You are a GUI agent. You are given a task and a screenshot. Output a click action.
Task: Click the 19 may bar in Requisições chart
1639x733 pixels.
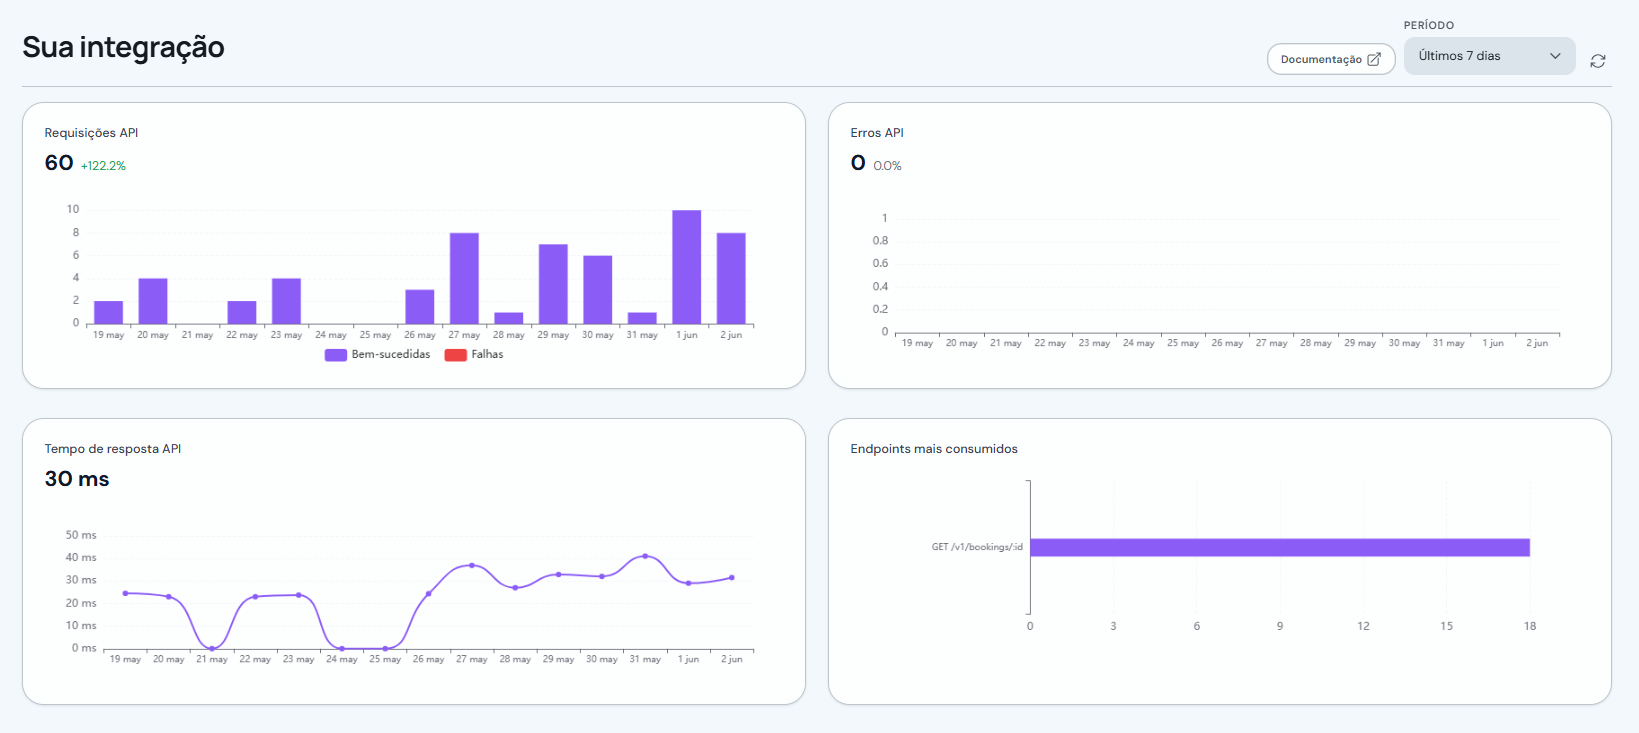[108, 312]
